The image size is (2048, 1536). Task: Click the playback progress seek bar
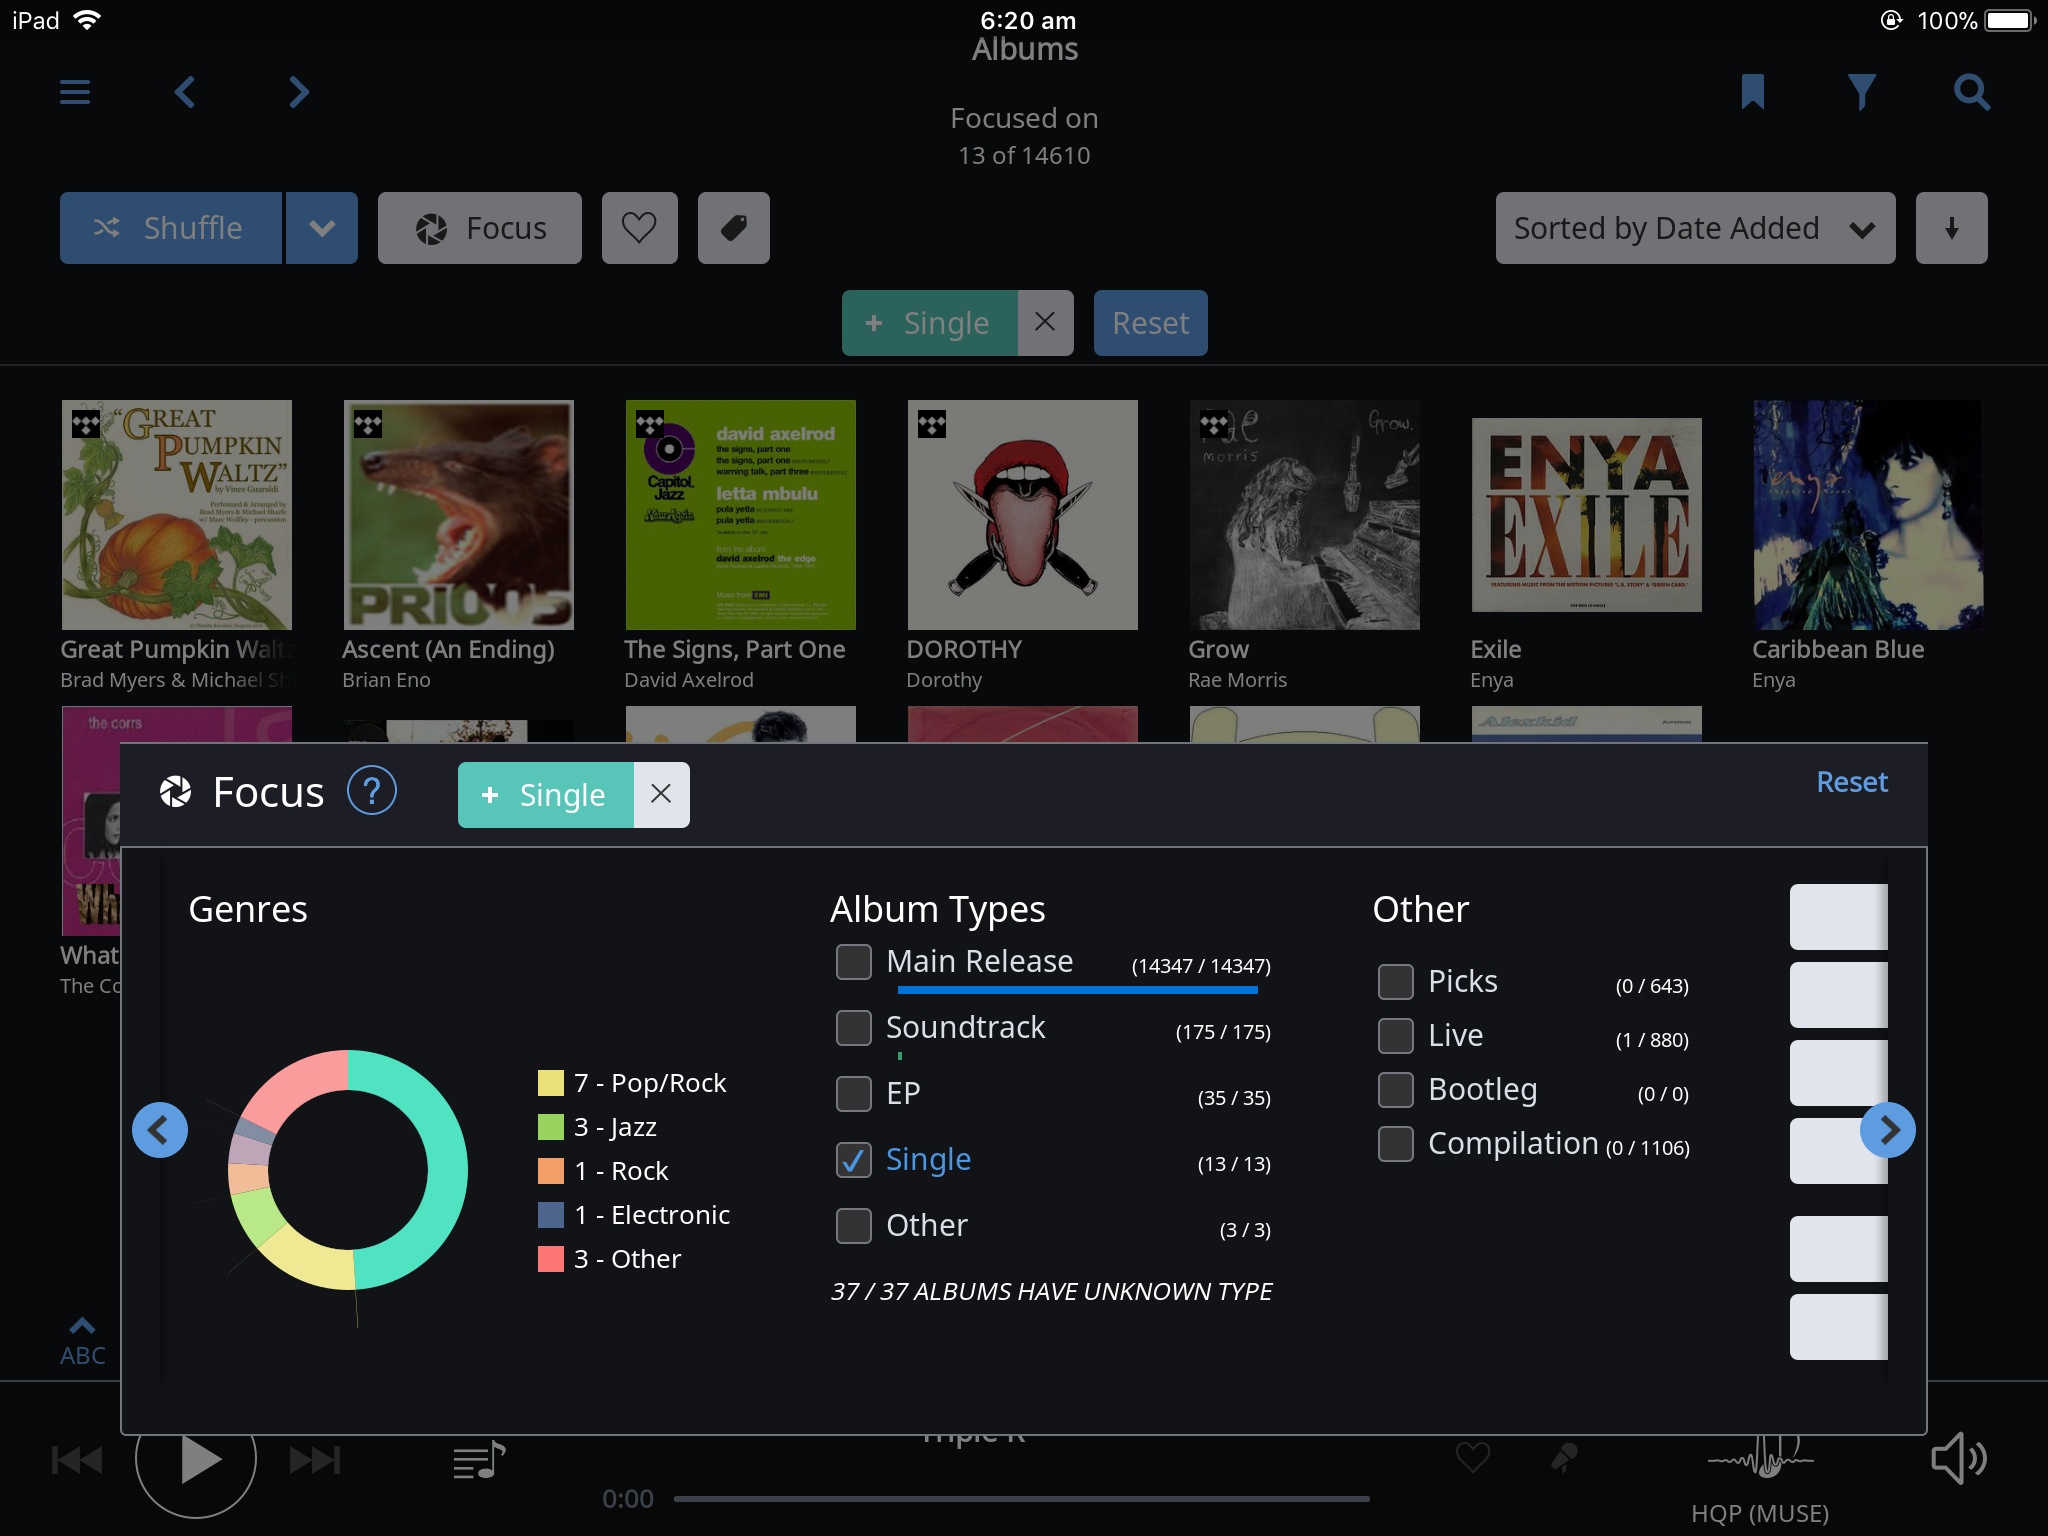tap(1021, 1499)
